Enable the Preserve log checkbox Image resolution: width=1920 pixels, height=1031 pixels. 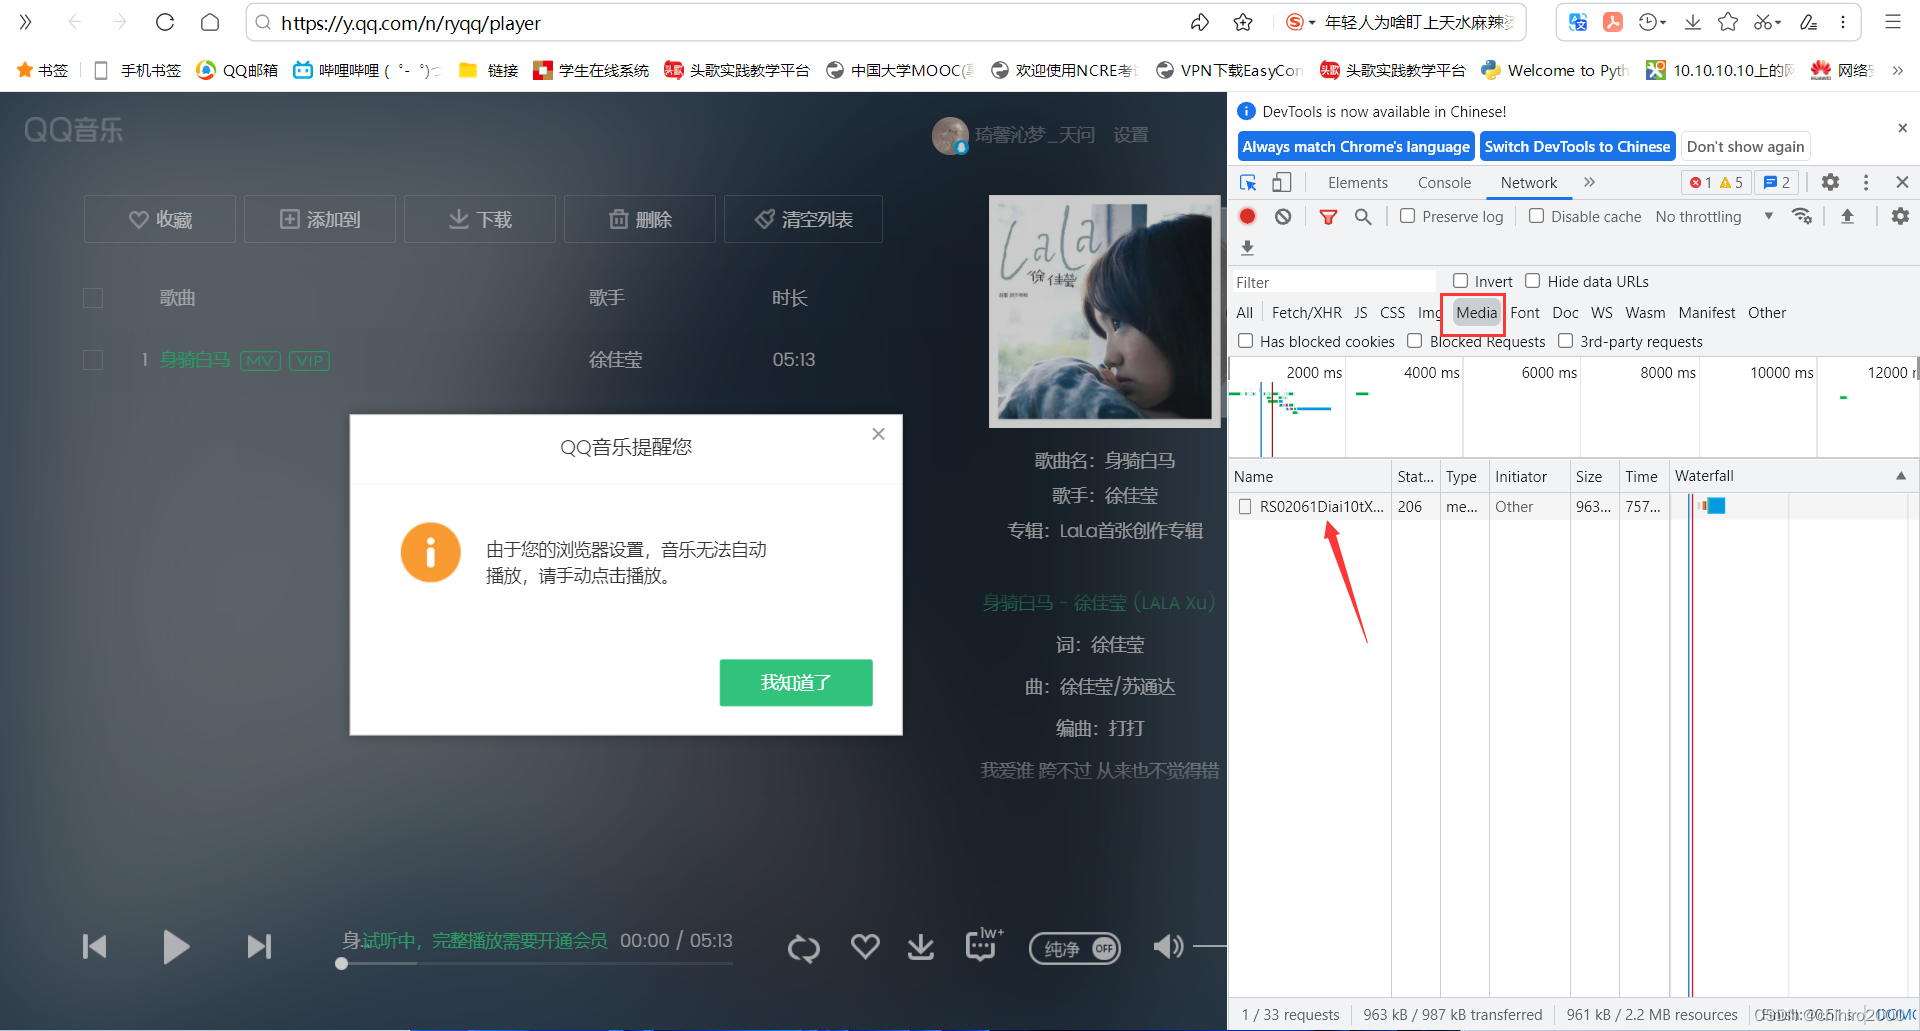(x=1407, y=216)
